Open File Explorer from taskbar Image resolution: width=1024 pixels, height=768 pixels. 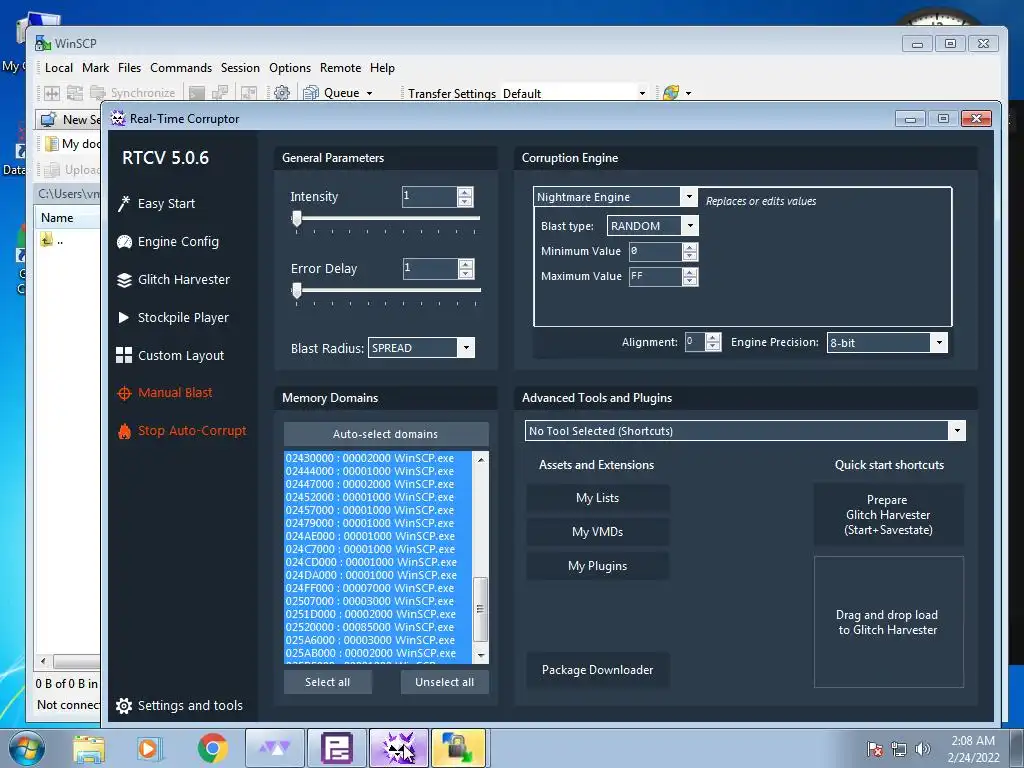point(89,748)
